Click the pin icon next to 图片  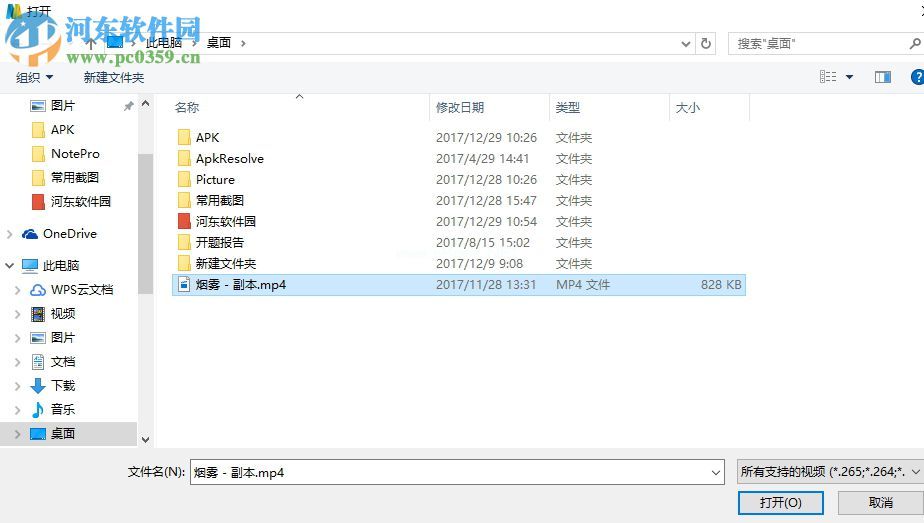(x=128, y=106)
